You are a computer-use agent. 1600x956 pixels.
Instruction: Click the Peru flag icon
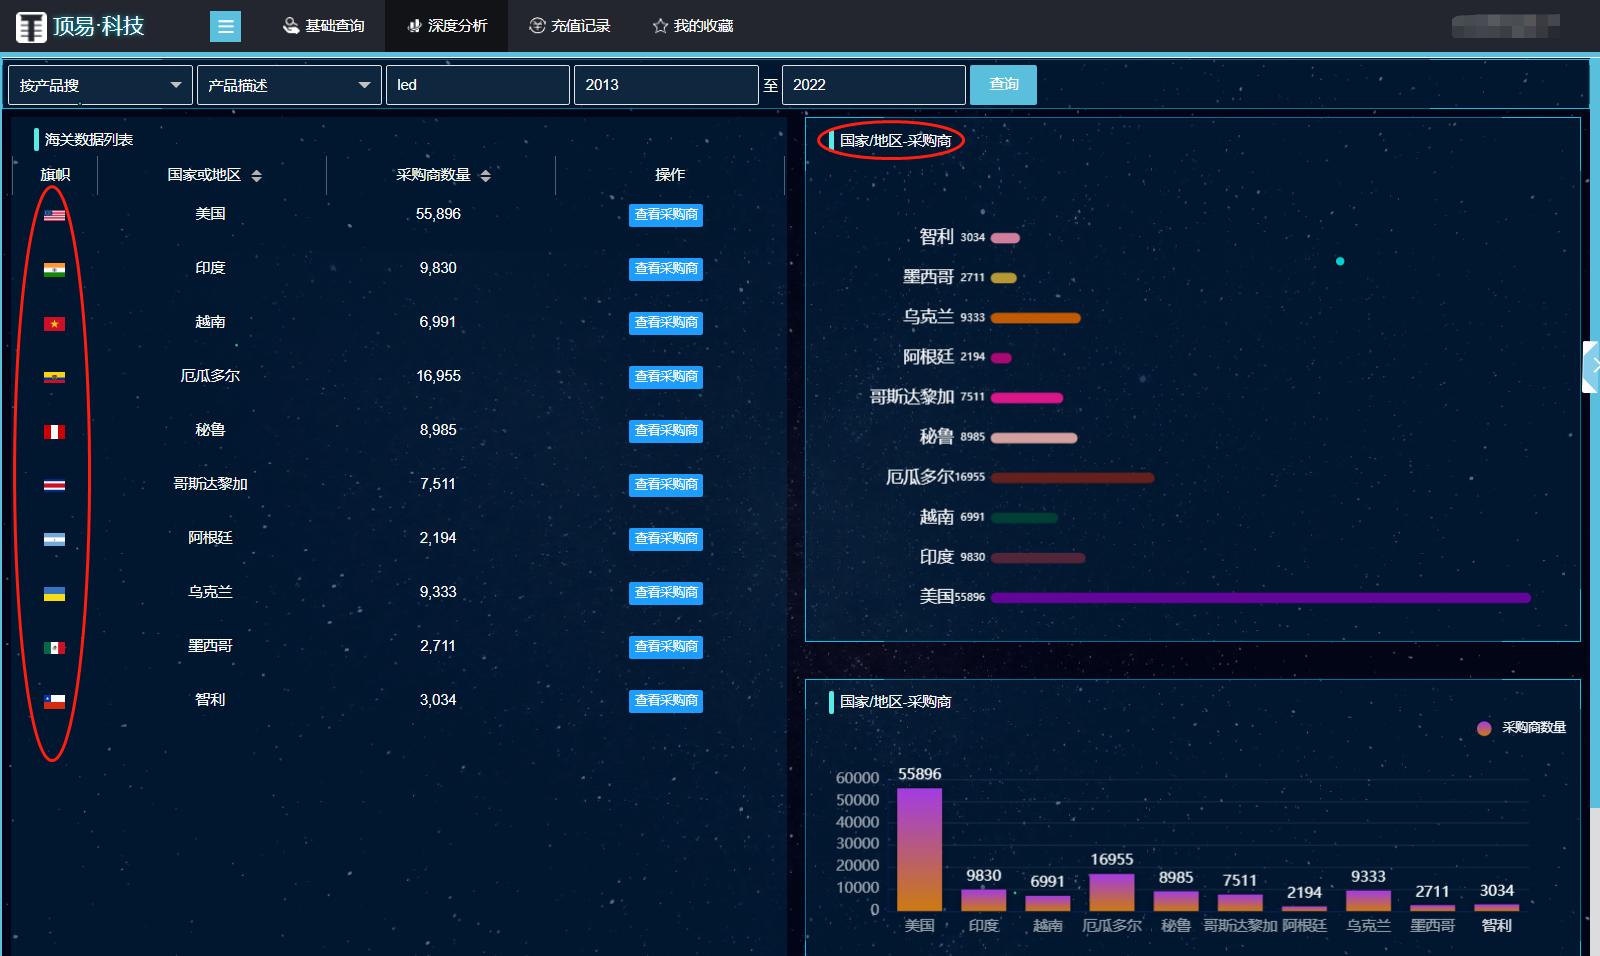(x=55, y=431)
